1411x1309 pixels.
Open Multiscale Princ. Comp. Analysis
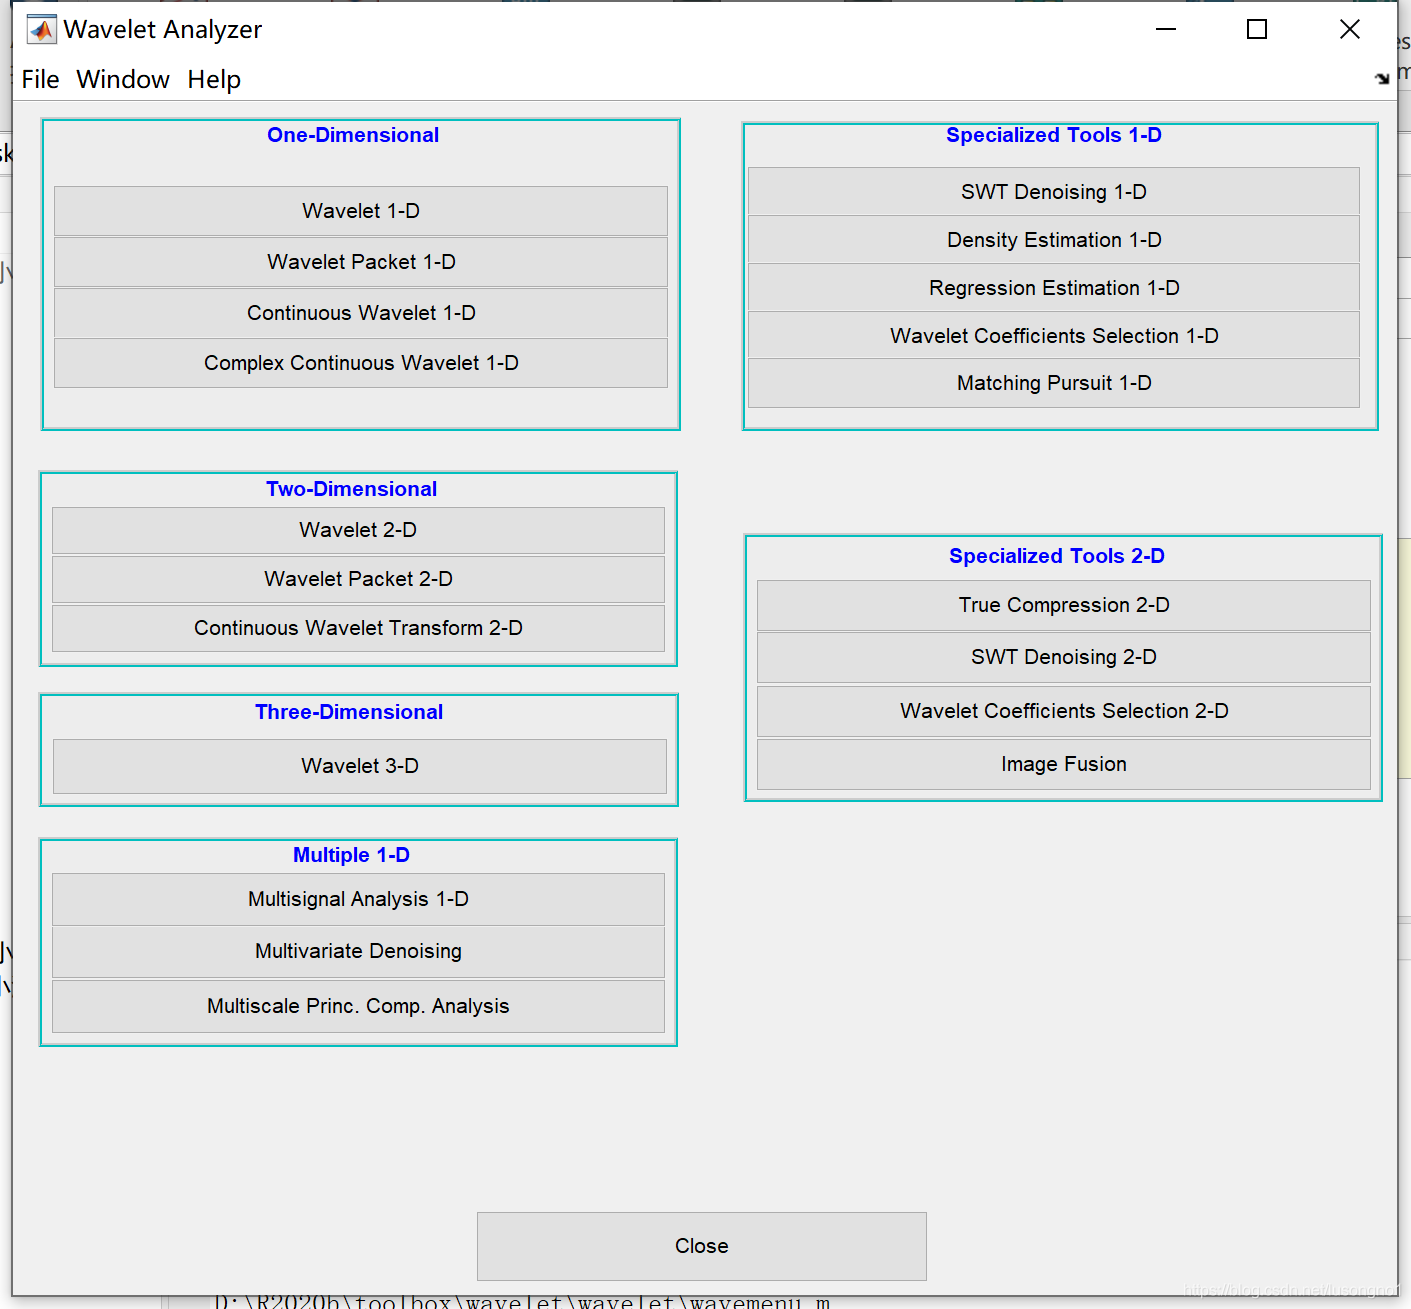tap(358, 1006)
